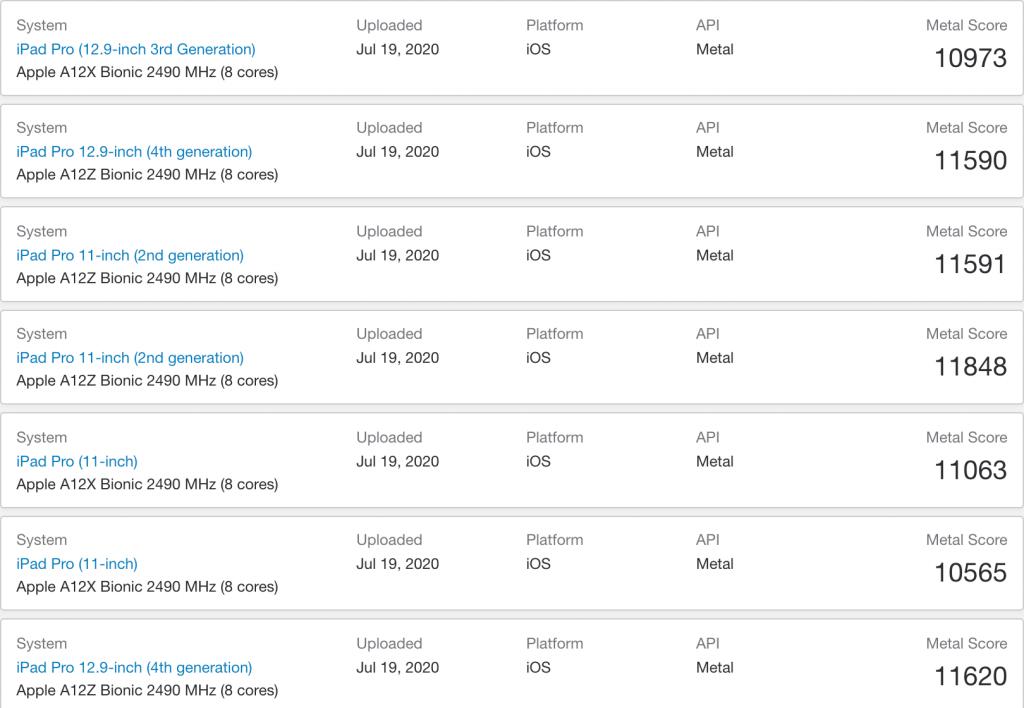Image resolution: width=1024 pixels, height=708 pixels.
Task: Select the Metal Score value 10565
Action: (x=970, y=573)
